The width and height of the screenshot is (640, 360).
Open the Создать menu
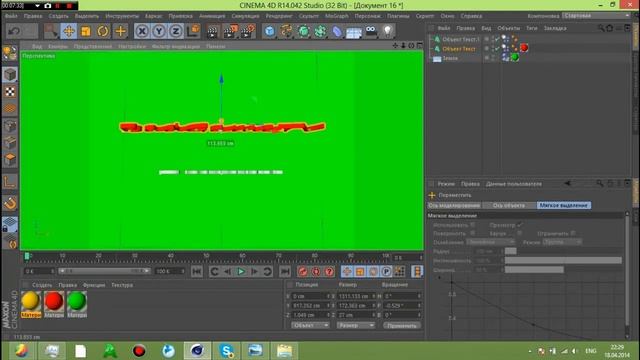coord(58,16)
